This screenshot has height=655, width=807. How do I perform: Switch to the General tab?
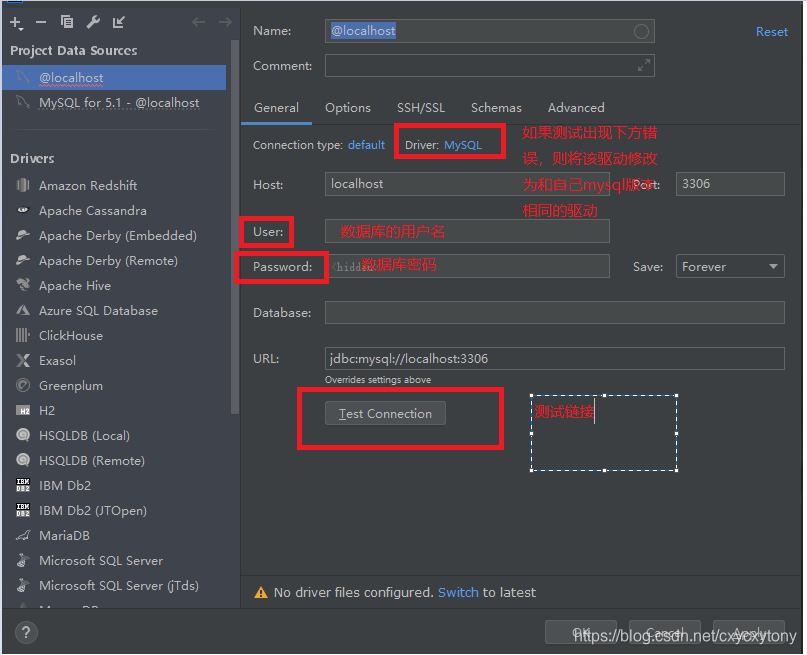click(x=276, y=108)
